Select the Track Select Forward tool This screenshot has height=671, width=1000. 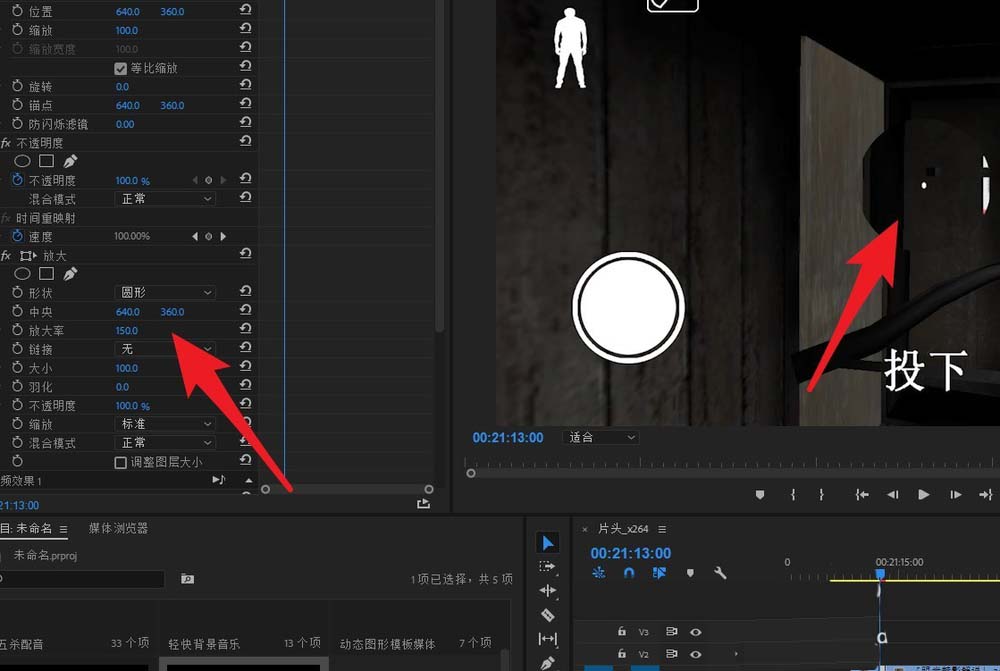click(548, 566)
